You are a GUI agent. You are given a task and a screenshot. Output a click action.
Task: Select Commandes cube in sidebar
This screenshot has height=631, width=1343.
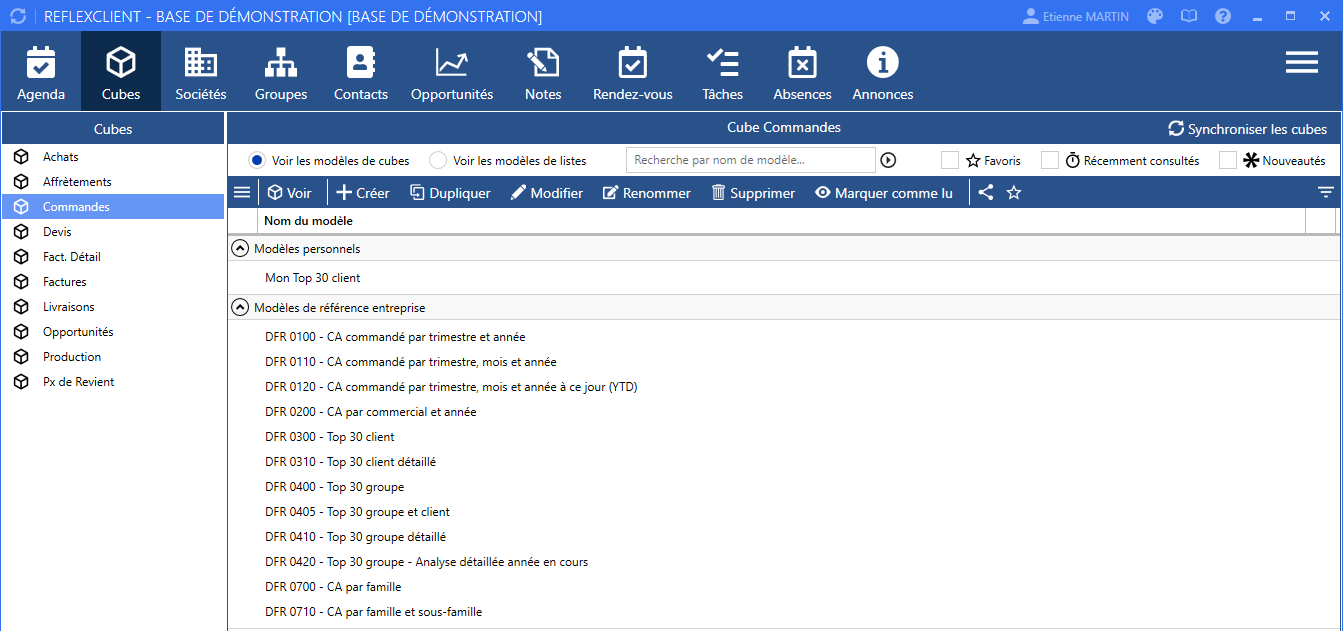(x=113, y=207)
